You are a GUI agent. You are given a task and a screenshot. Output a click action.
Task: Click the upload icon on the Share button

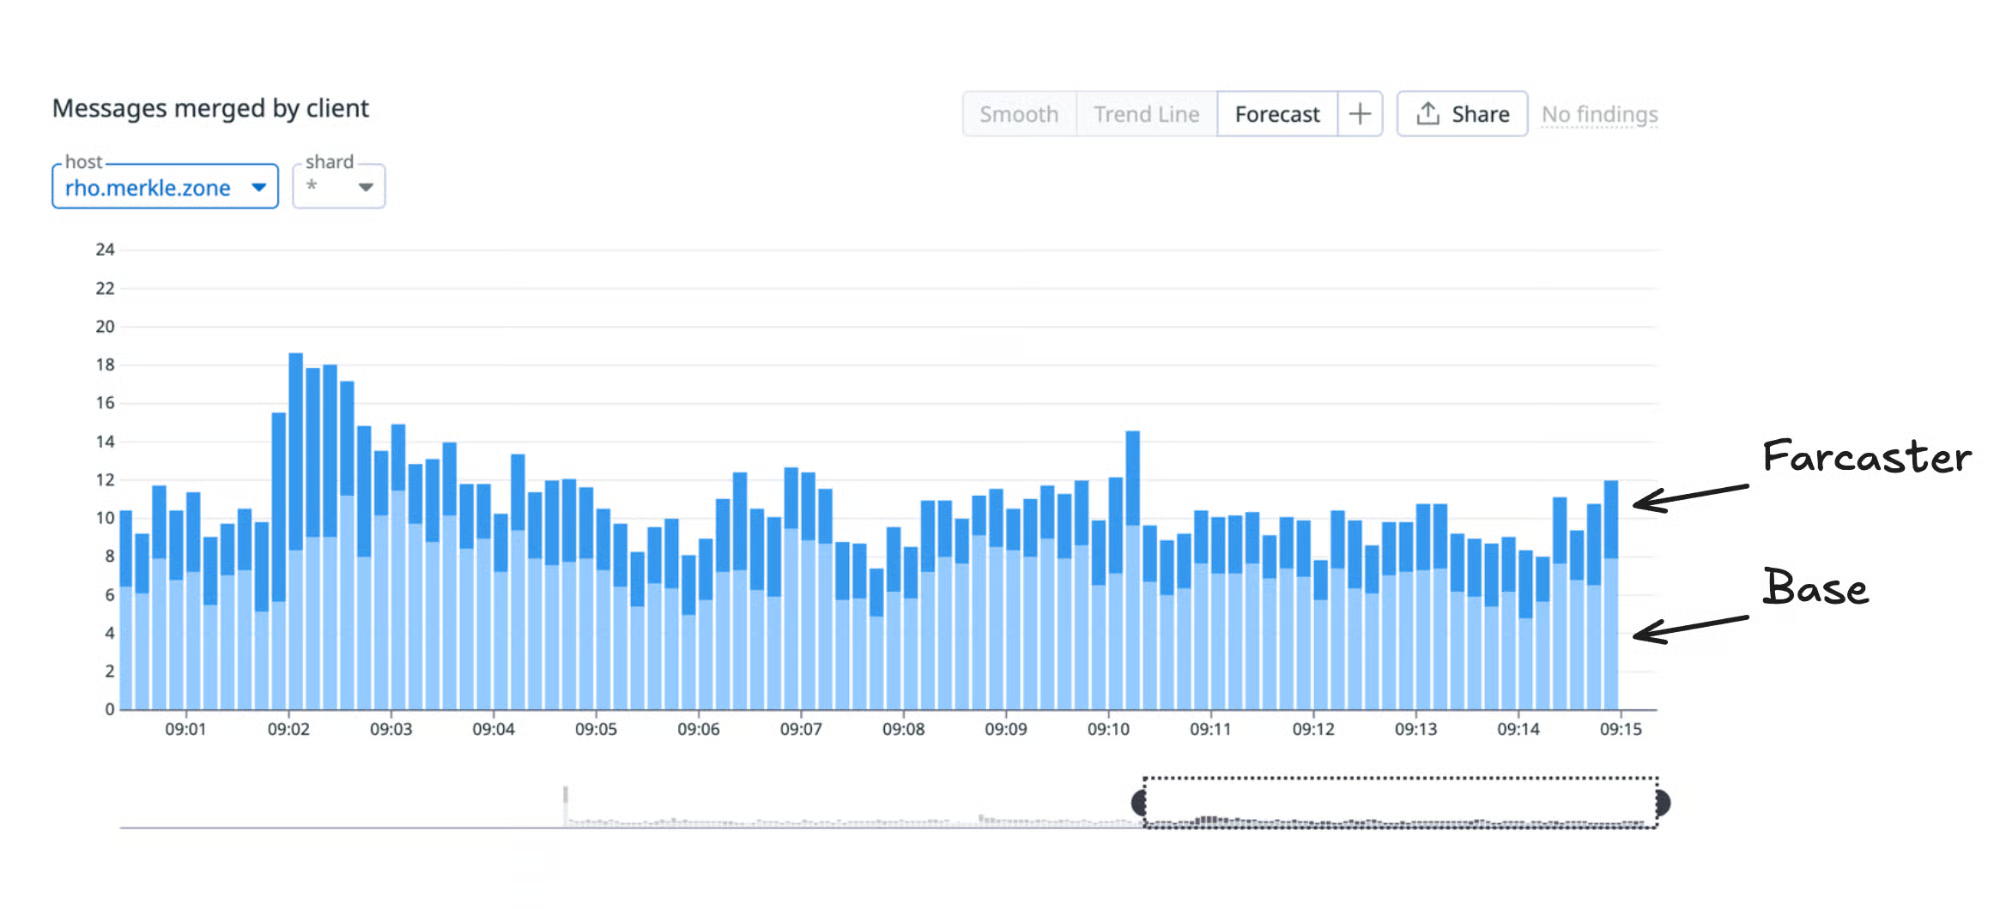click(x=1428, y=114)
